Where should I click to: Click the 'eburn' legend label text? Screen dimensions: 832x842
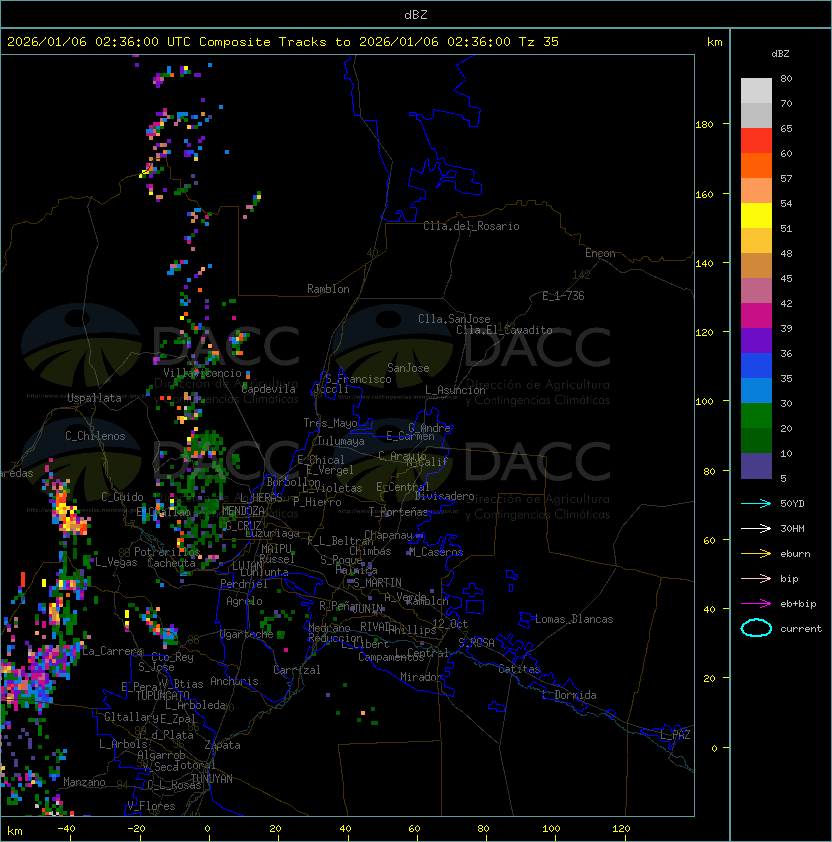(x=795, y=554)
